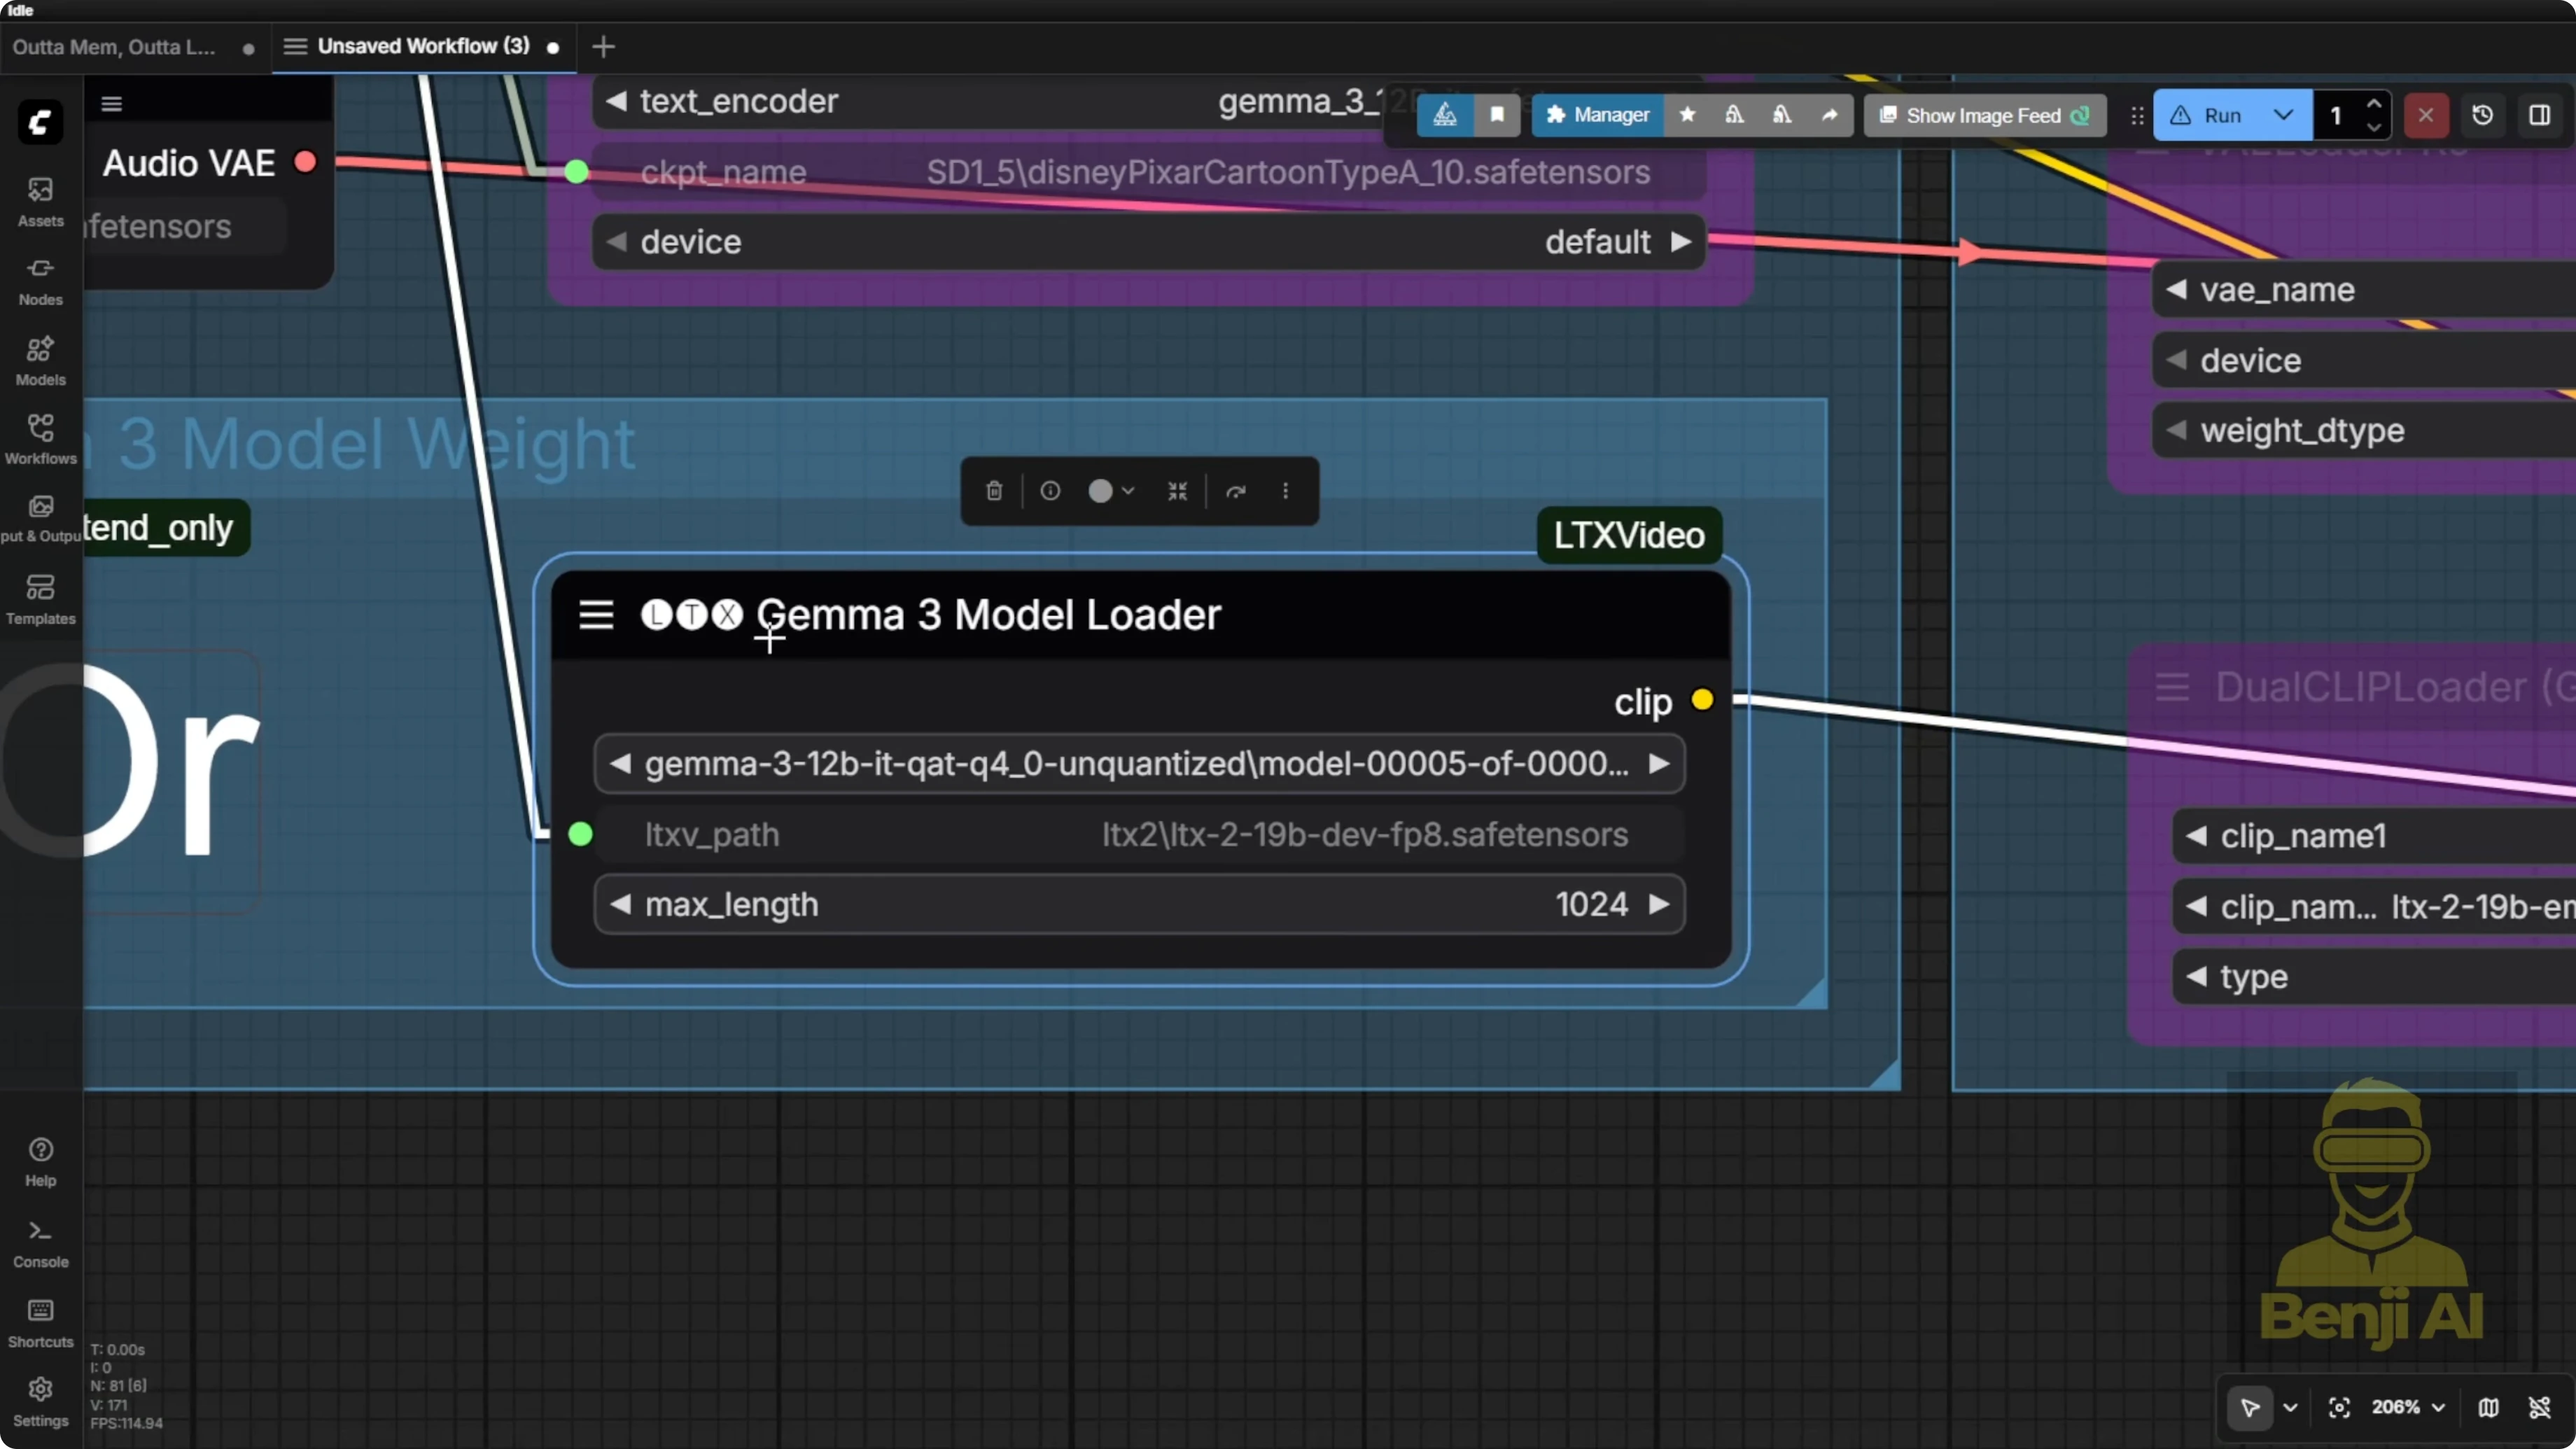
Task: Open the Templates panel
Action: 40,599
